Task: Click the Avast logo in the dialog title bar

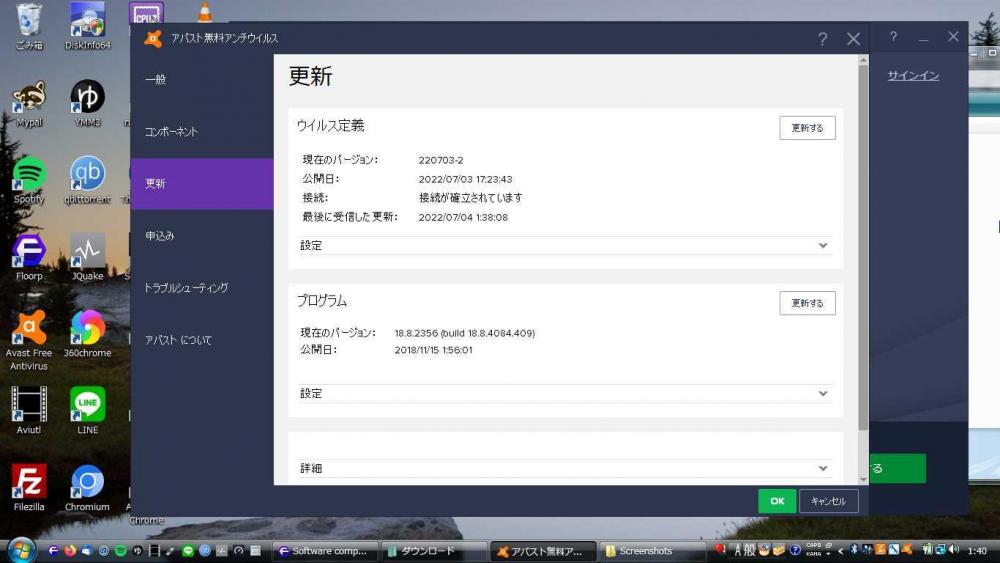Action: point(153,38)
